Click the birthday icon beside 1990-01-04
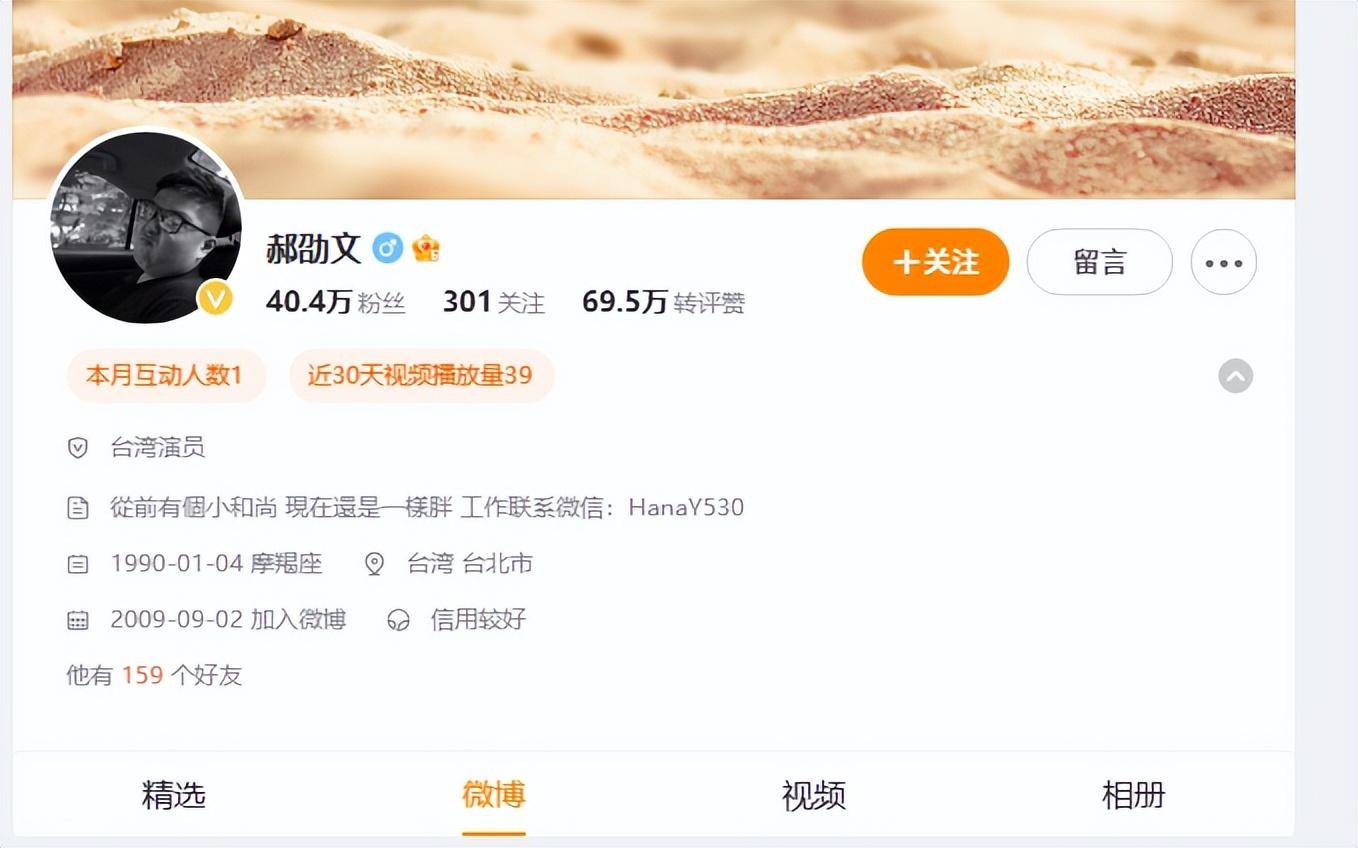1358x848 pixels. pos(78,564)
